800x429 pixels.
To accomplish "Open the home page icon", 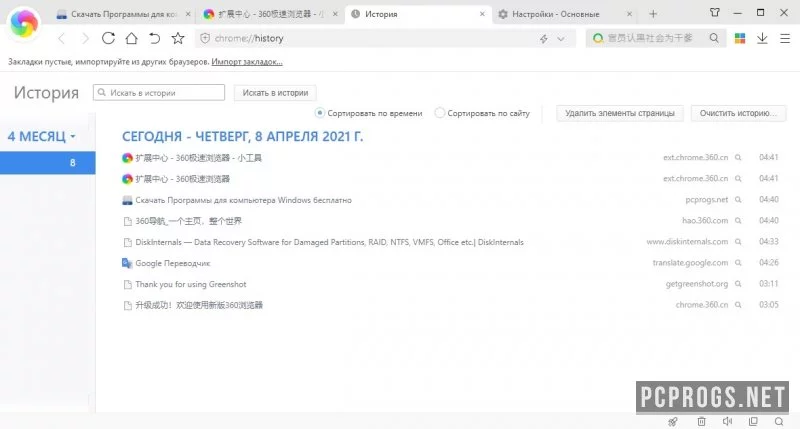I will click(131, 38).
